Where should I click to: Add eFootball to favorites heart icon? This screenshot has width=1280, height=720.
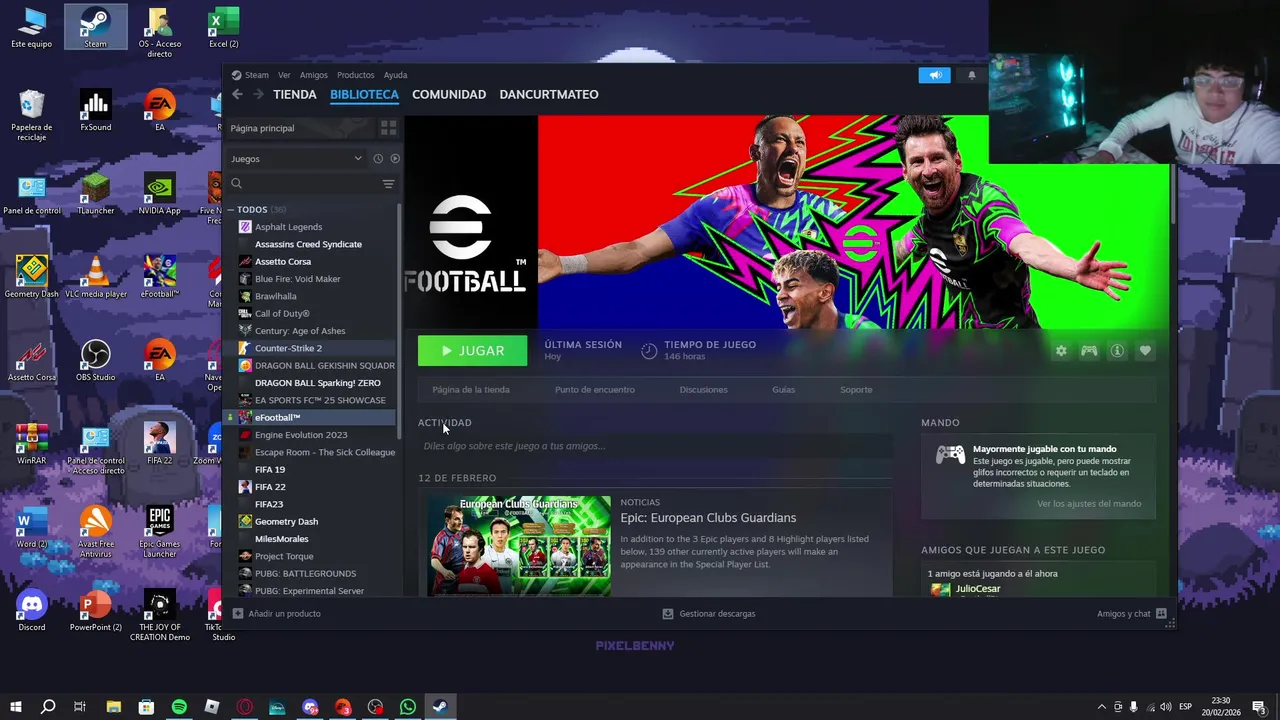pos(1145,351)
